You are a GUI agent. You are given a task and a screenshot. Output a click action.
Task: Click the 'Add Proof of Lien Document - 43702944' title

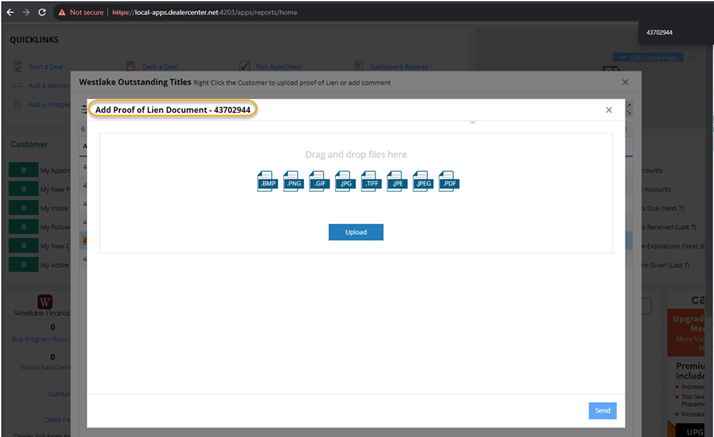pyautogui.click(x=173, y=110)
